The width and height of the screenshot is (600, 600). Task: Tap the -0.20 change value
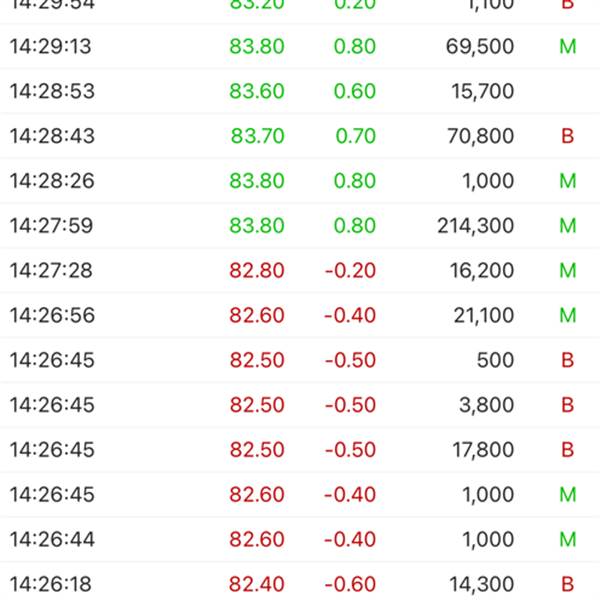click(x=350, y=271)
